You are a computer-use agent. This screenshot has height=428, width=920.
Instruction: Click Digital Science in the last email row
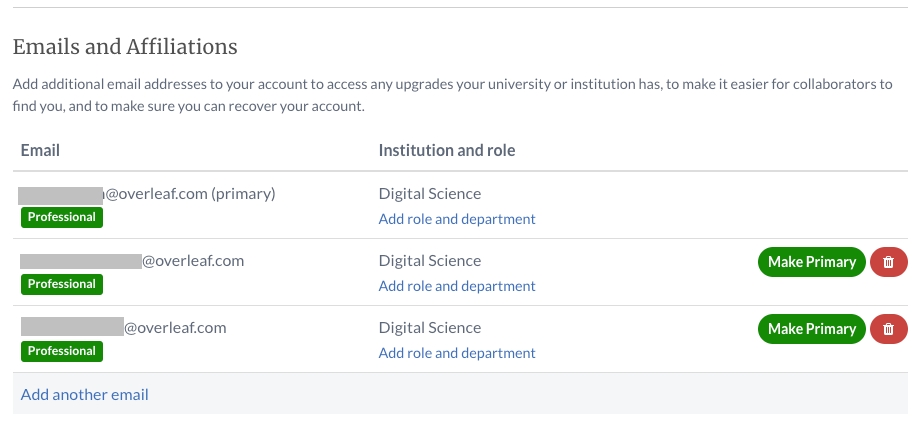pos(429,328)
